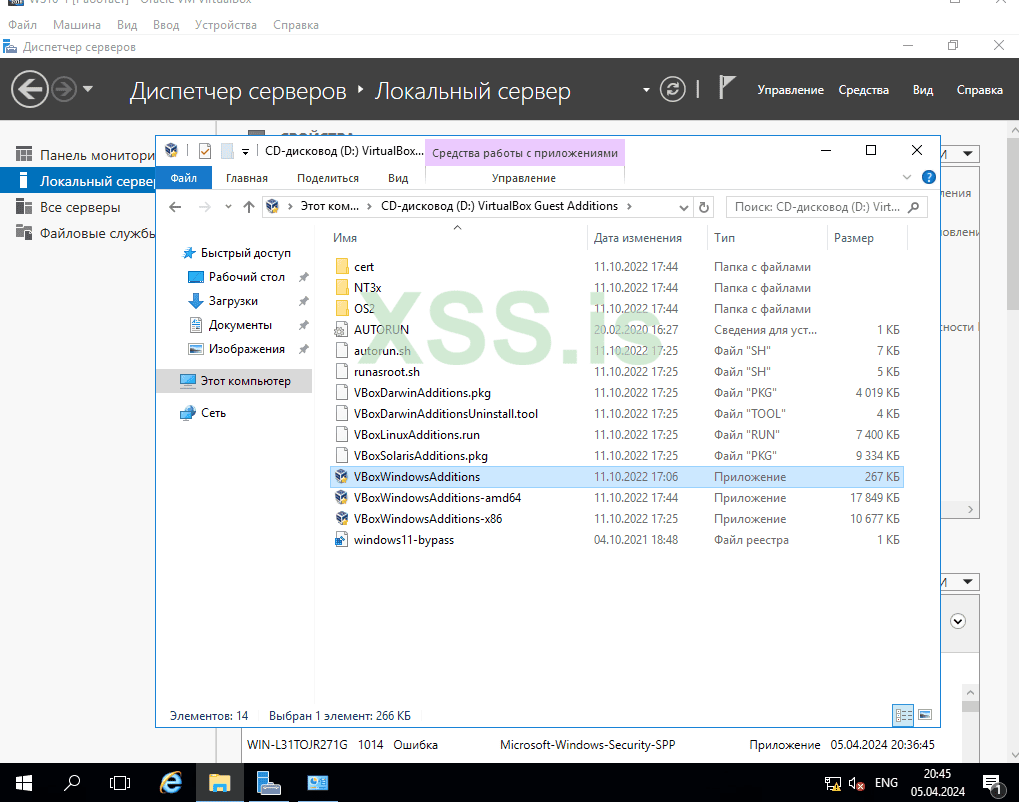
Task: Switch to the Поделиться ribbon tab
Action: pyautogui.click(x=328, y=178)
